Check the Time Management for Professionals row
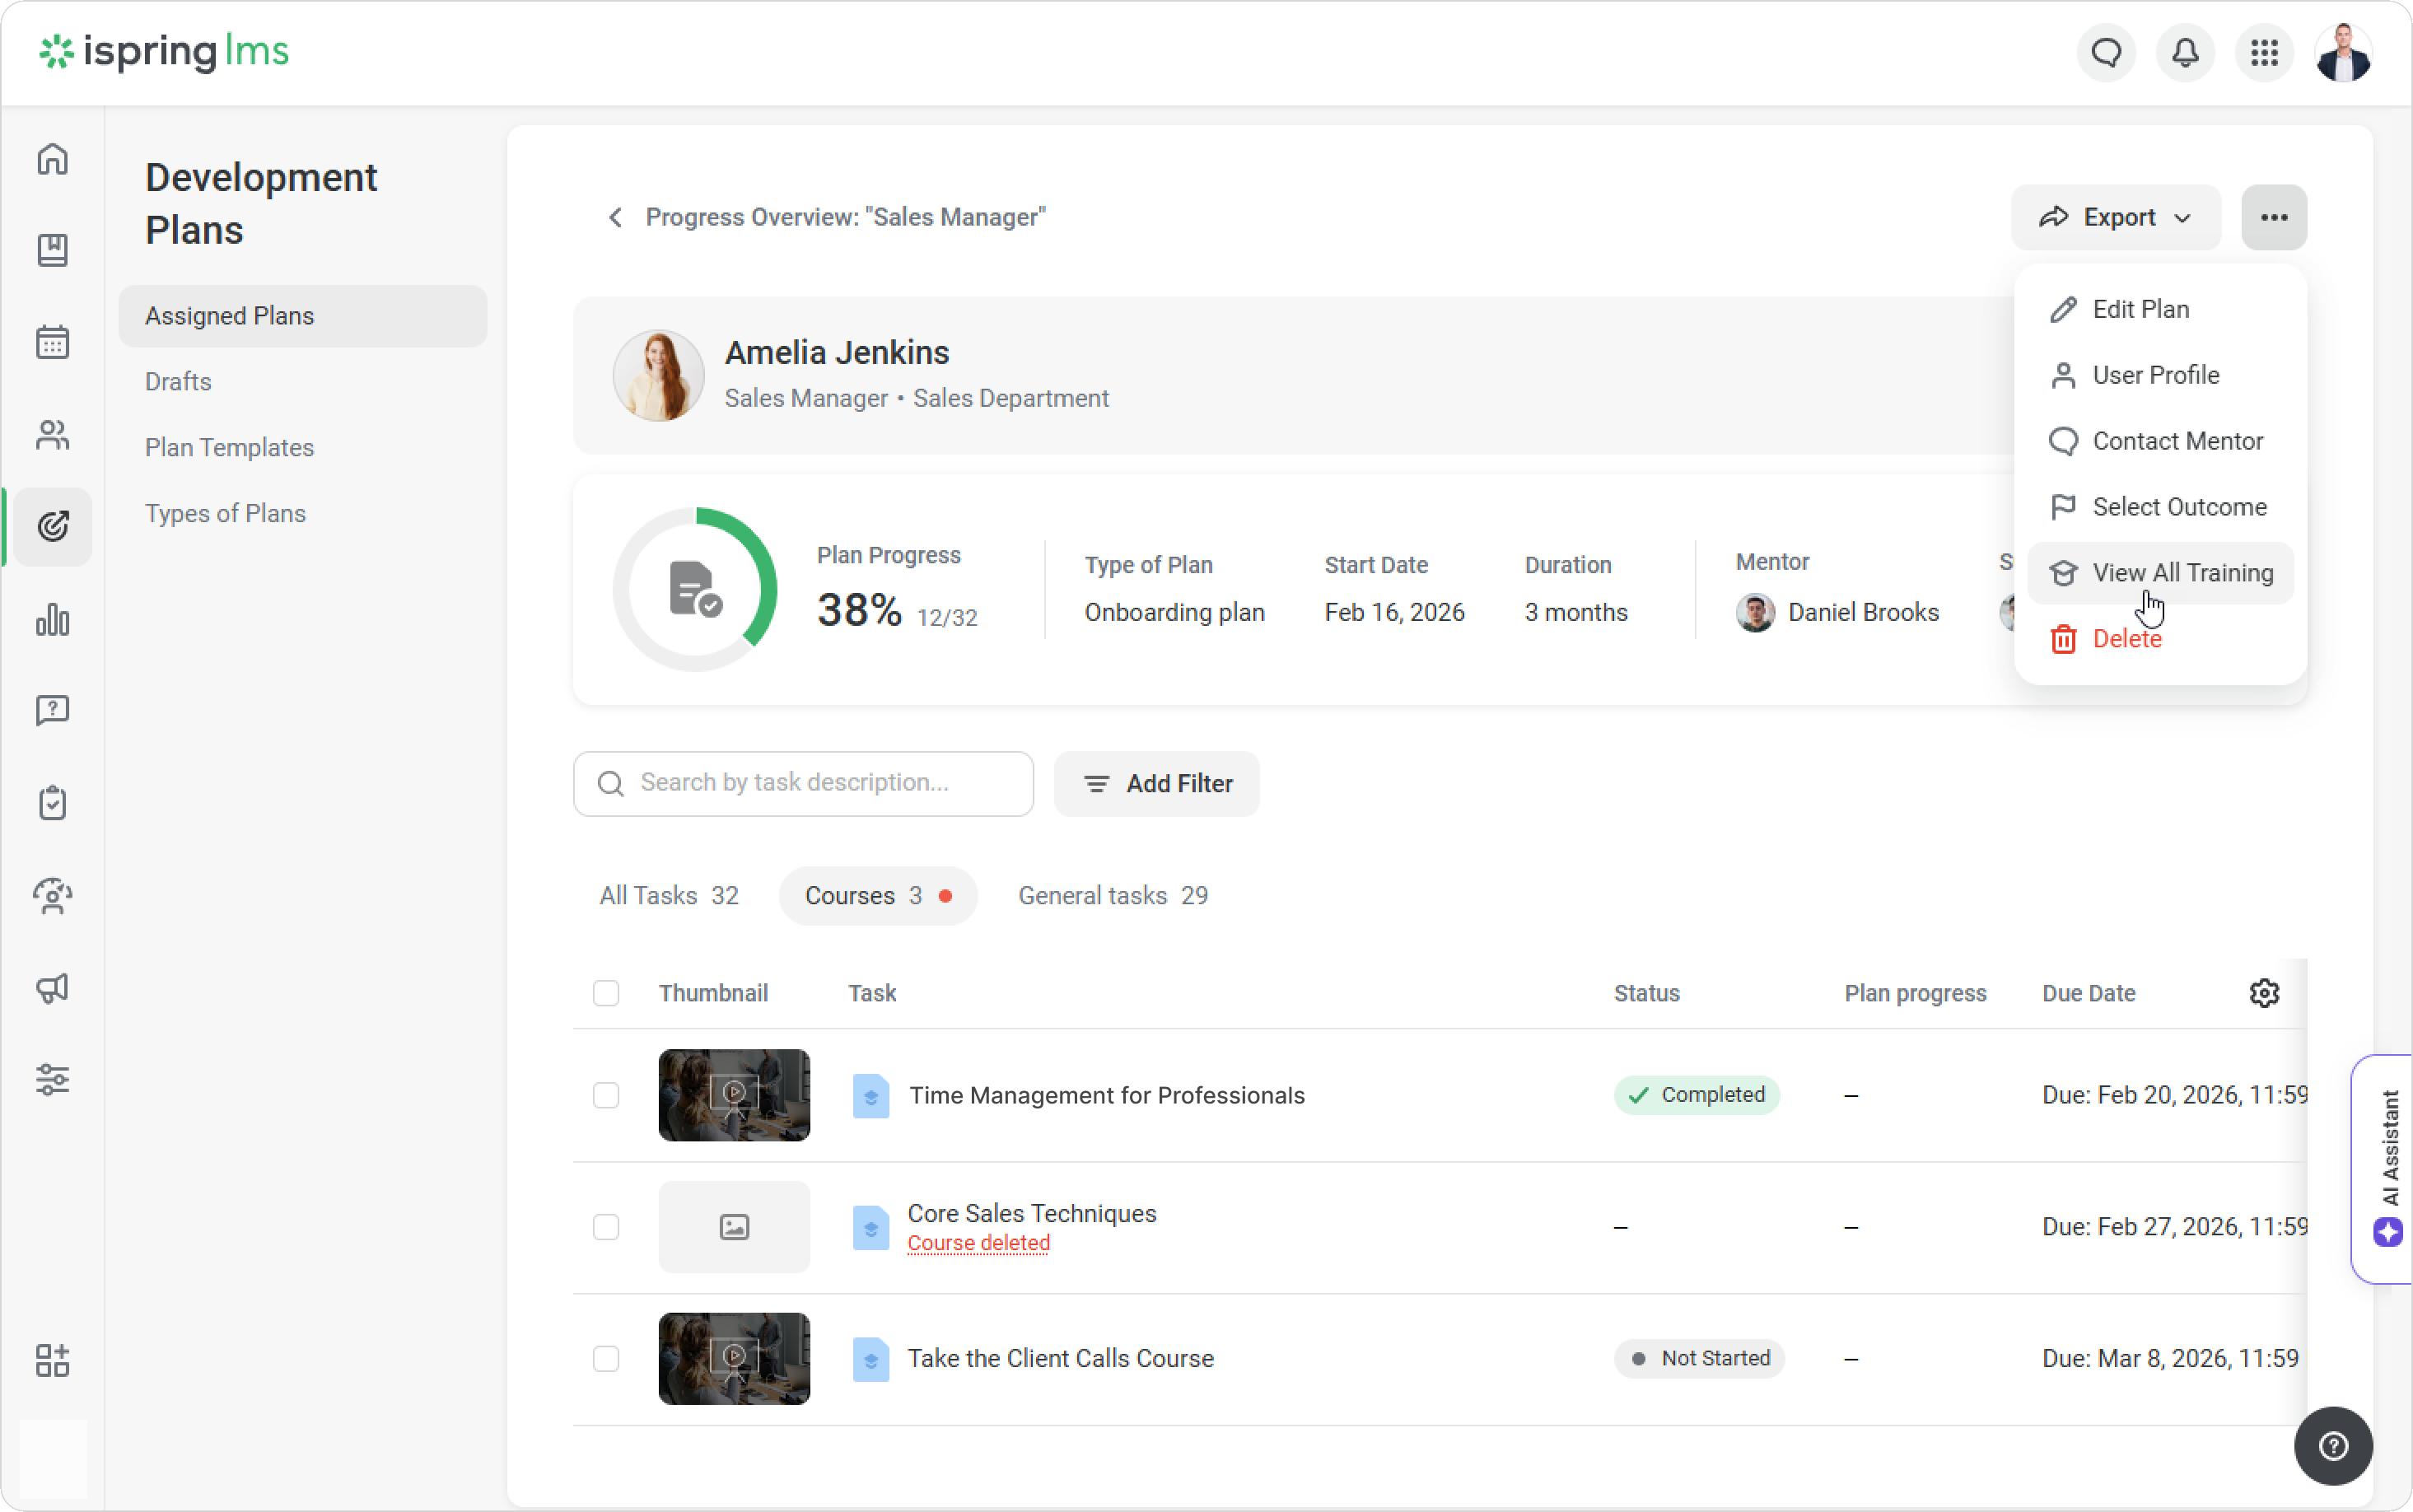Viewport: 2413px width, 1512px height. [x=606, y=1095]
